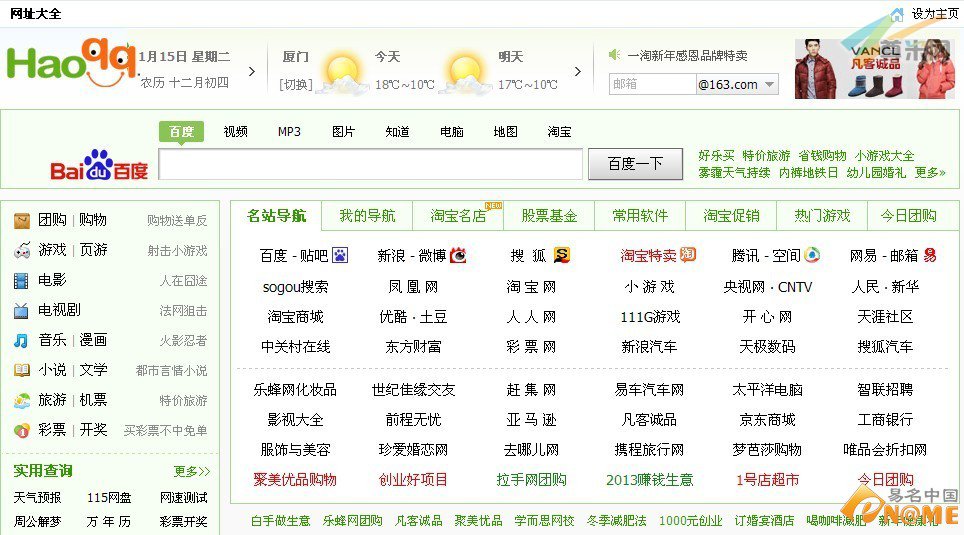
Task: Click the 好乐买 hot link
Action: (x=716, y=156)
